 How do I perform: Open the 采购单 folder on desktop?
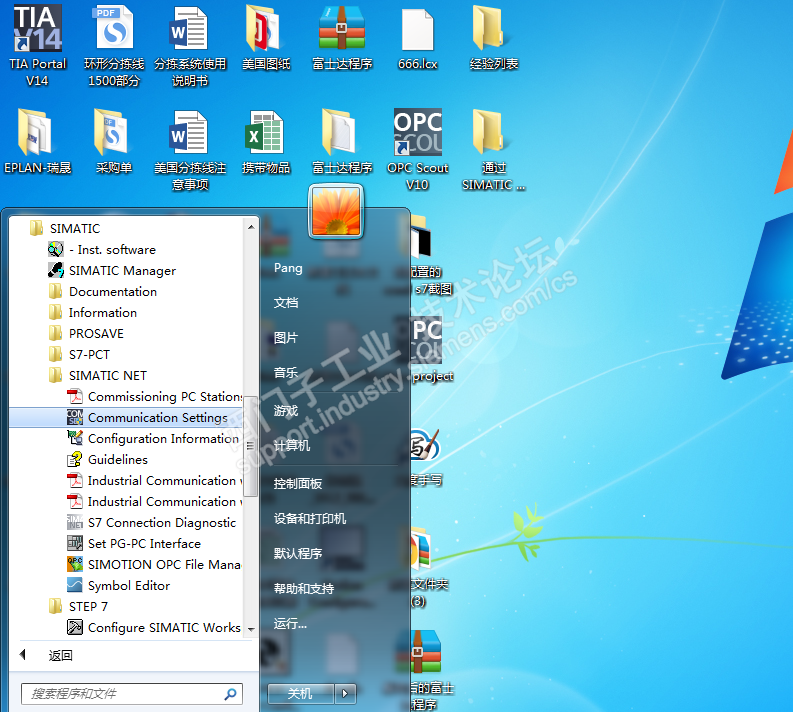(x=114, y=142)
